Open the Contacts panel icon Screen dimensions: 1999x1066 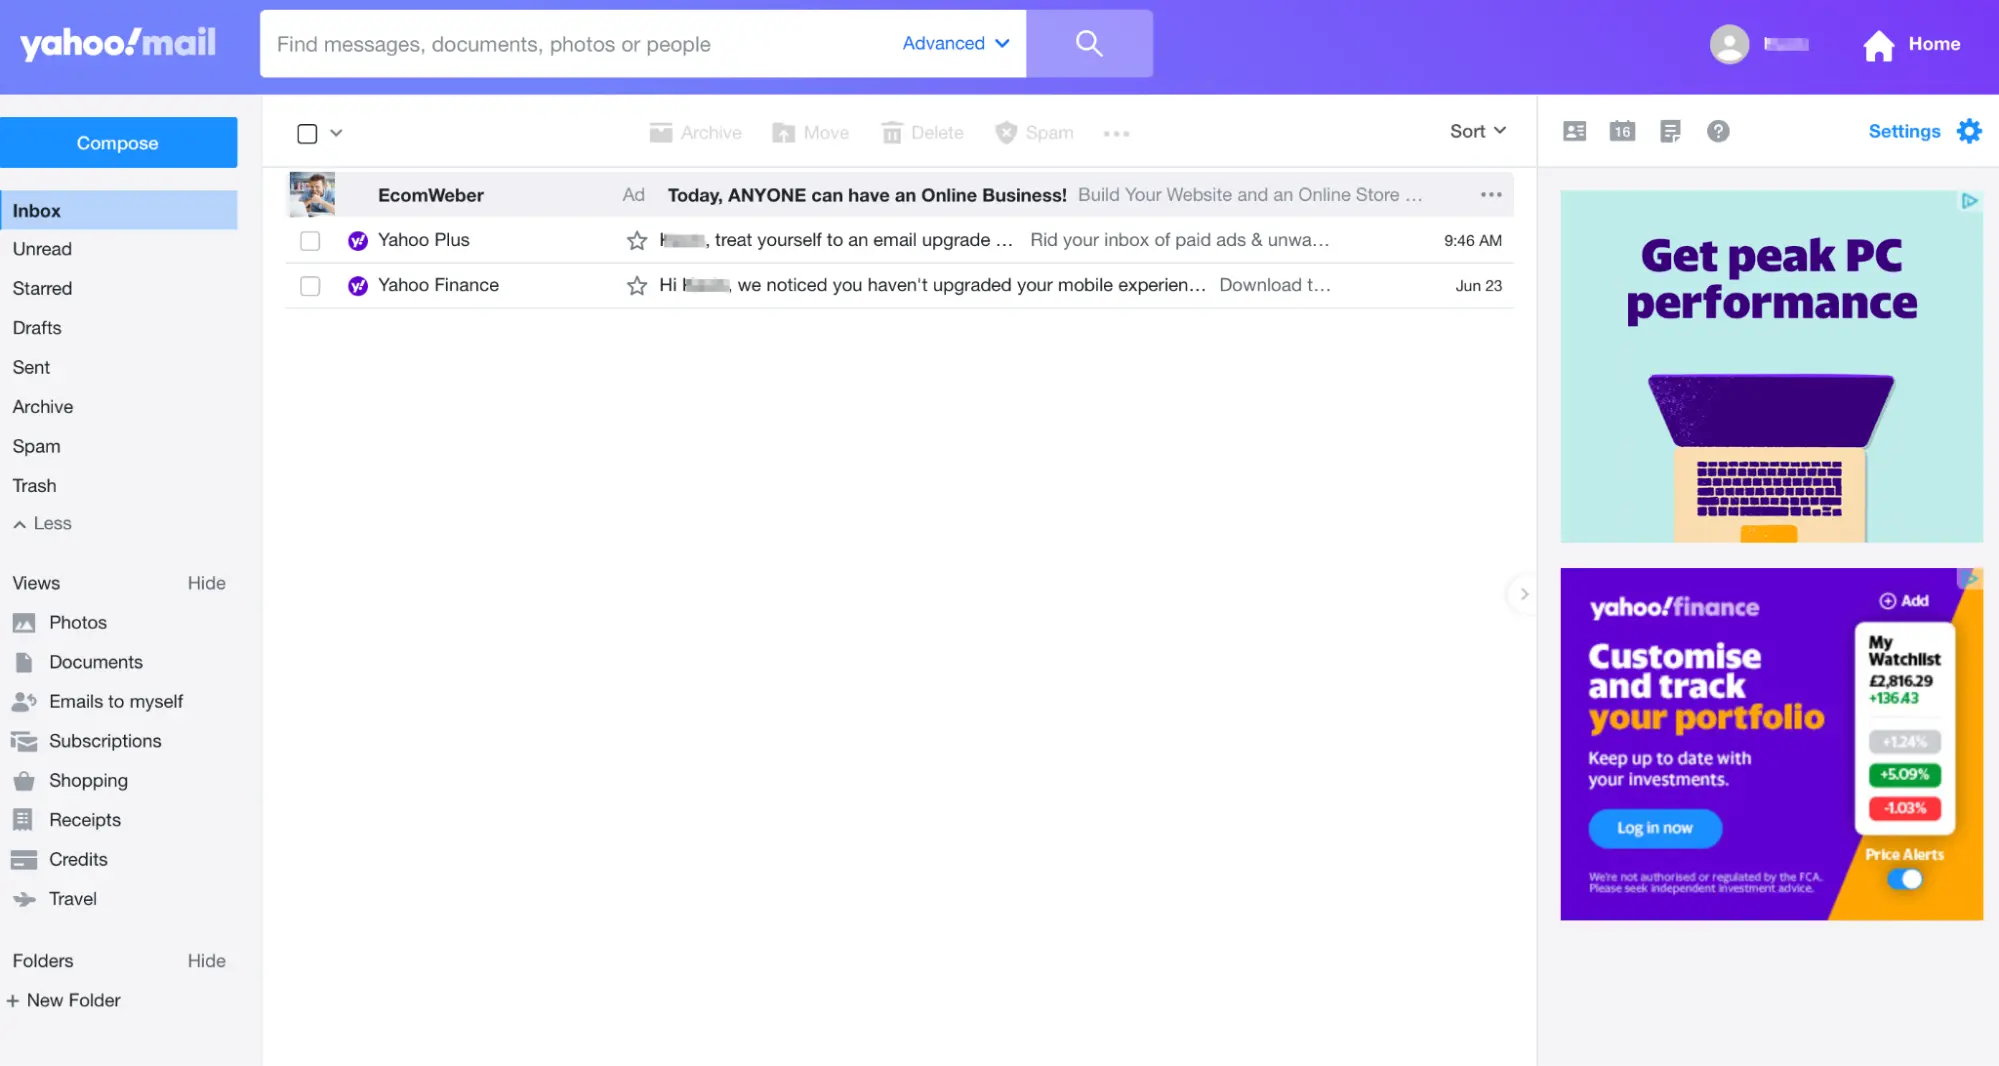[x=1573, y=131]
